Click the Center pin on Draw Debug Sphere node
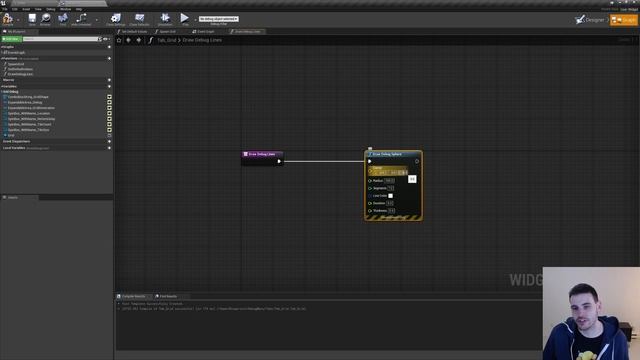Image resolution: width=640 pixels, height=360 pixels. (370, 170)
